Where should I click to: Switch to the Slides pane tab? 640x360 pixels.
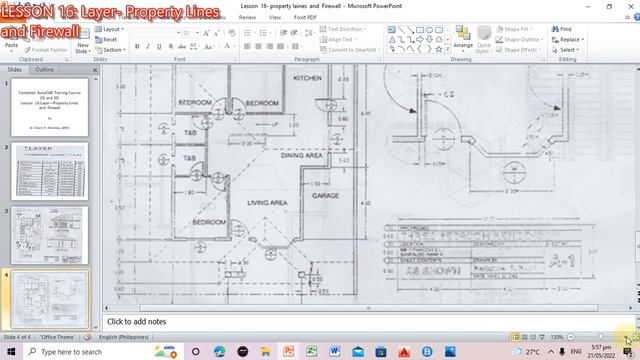(15, 70)
